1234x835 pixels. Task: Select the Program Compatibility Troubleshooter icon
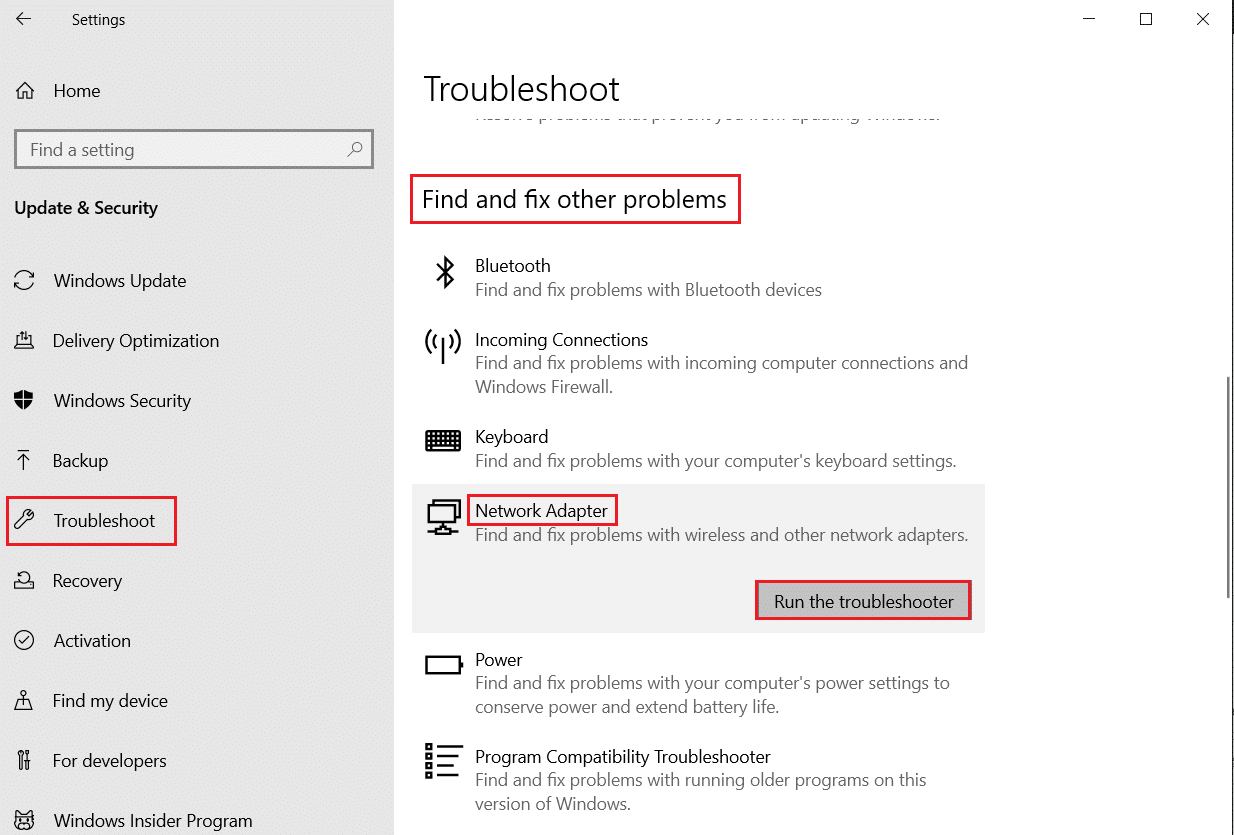point(443,762)
